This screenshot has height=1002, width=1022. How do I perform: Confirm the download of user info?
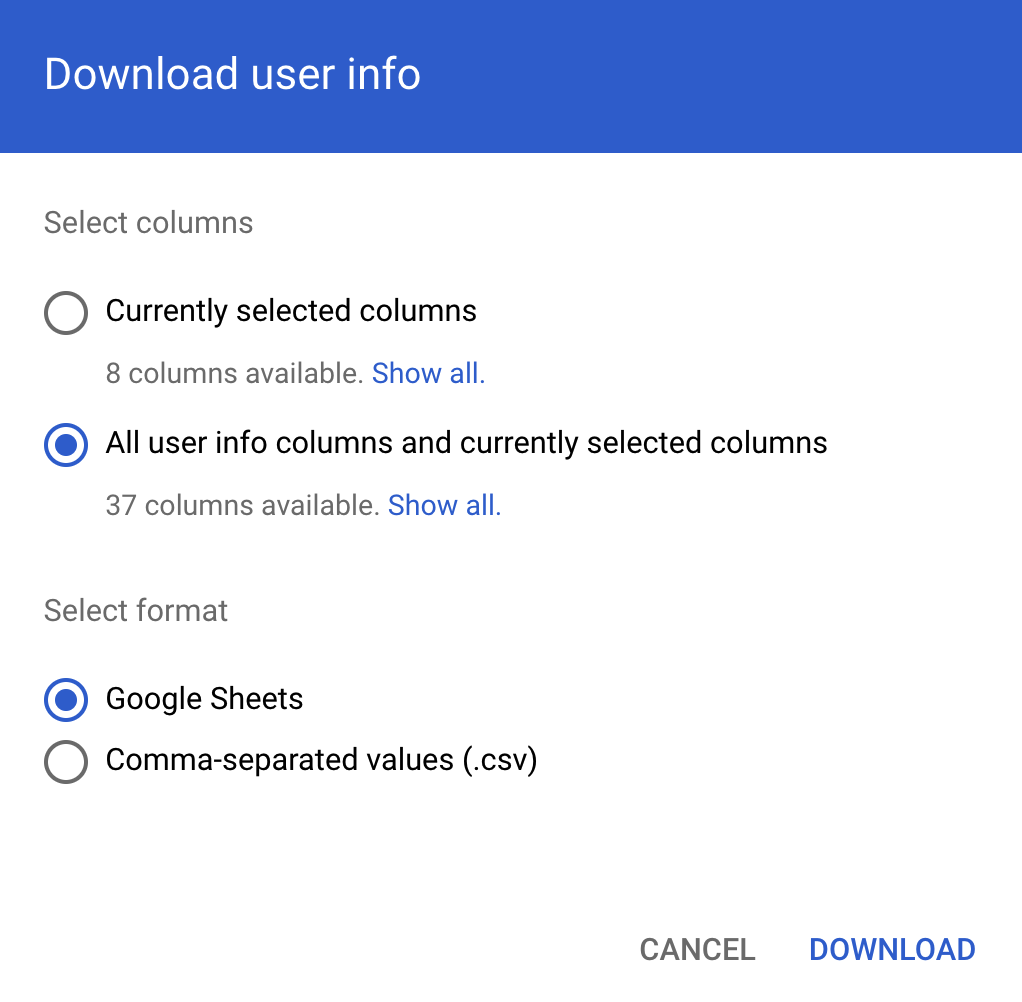point(891,949)
